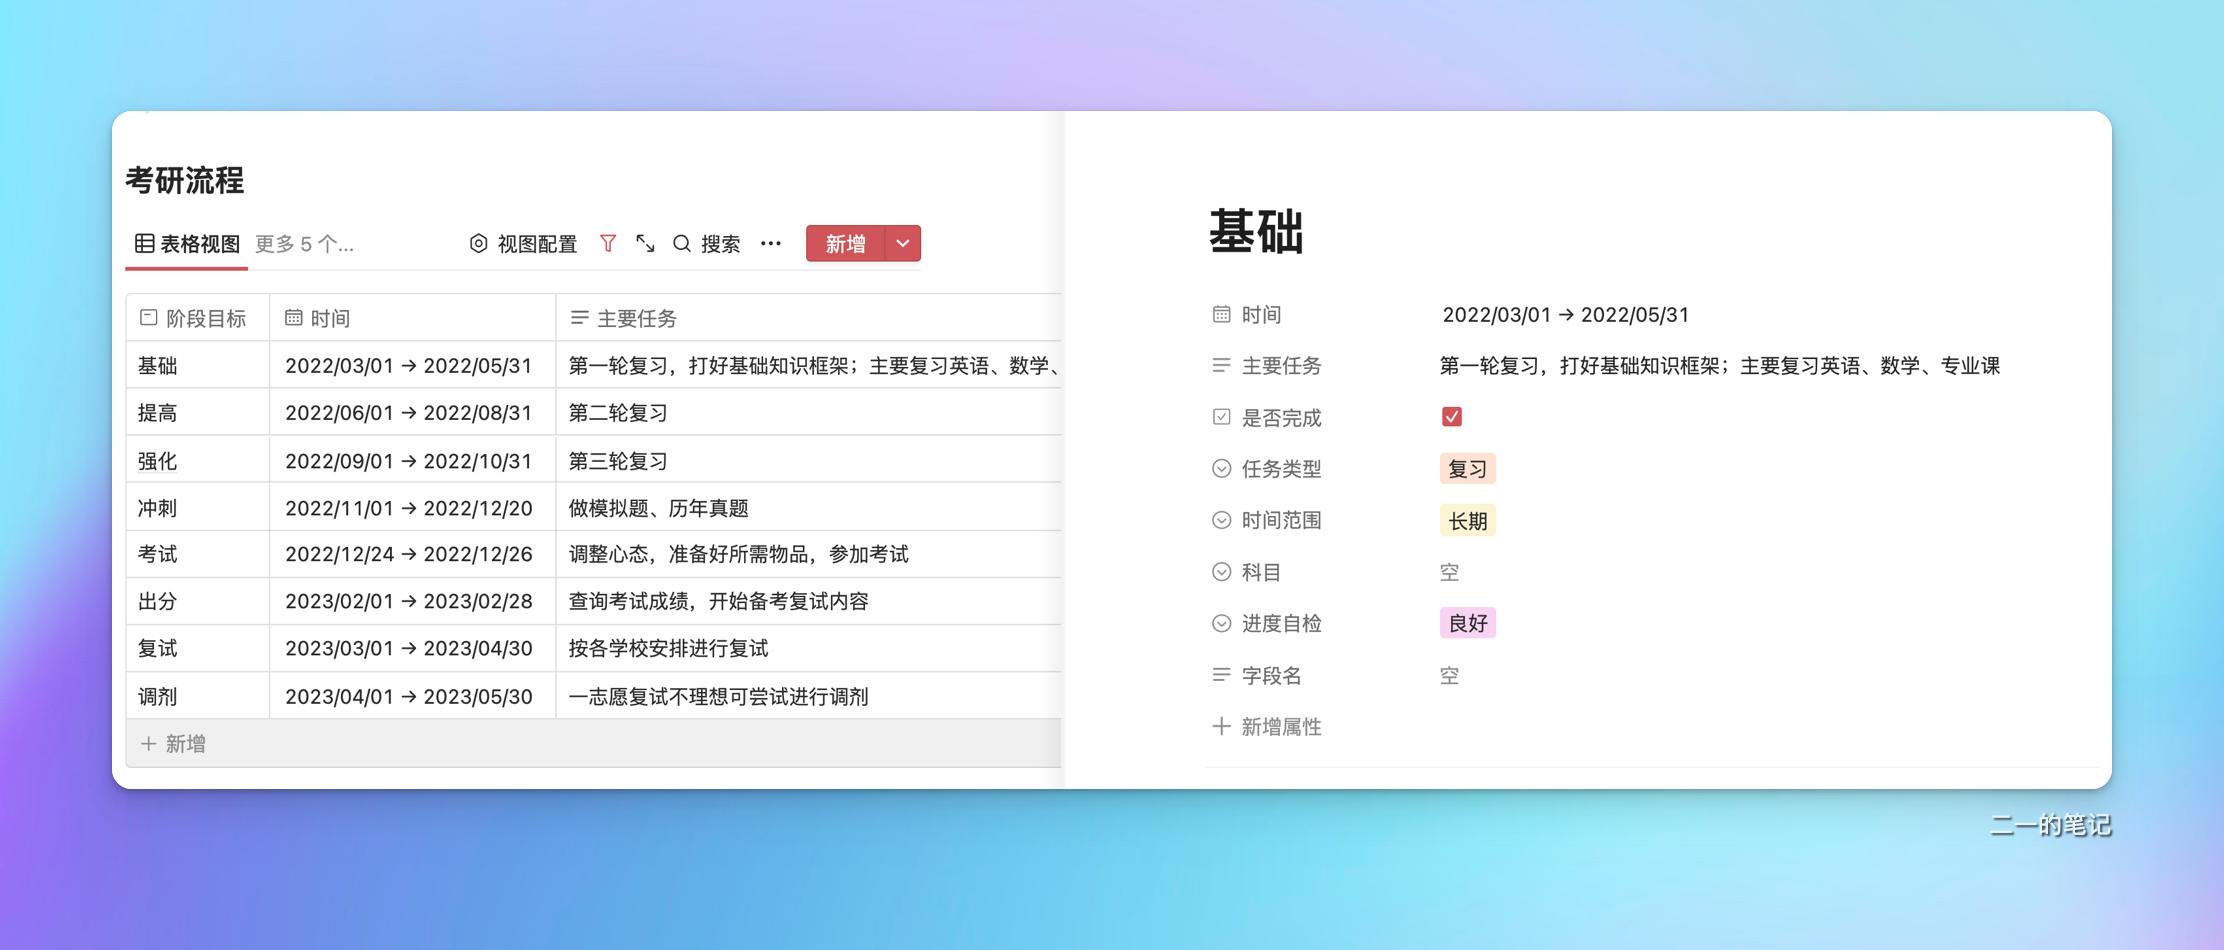Viewport: 2224px width, 950px height.
Task: Click the text icon beside 主要任务 field
Action: coord(1220,365)
